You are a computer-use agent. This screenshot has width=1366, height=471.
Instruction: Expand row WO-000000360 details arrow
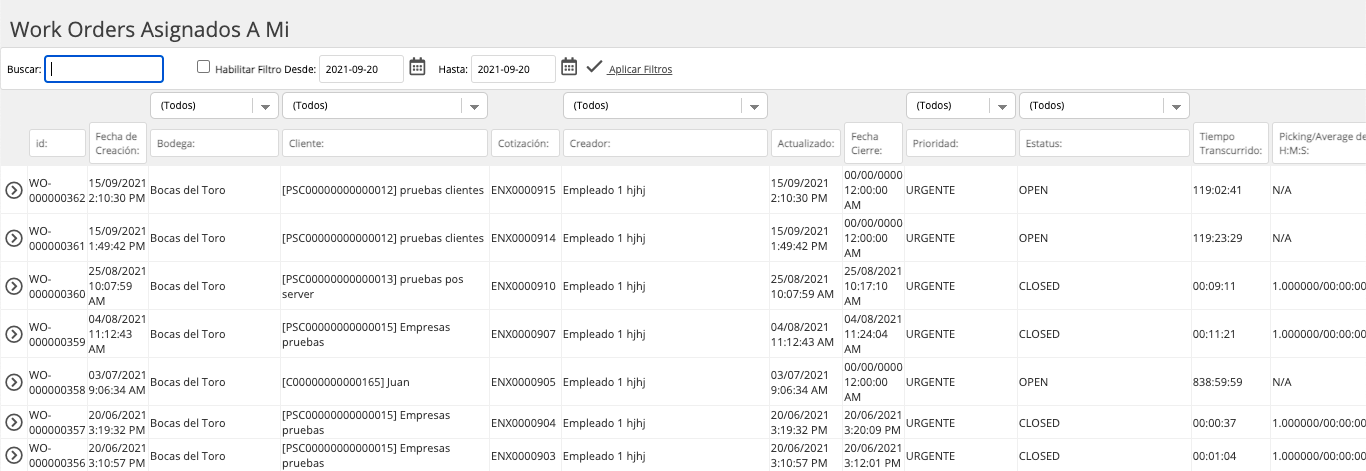[x=14, y=286]
